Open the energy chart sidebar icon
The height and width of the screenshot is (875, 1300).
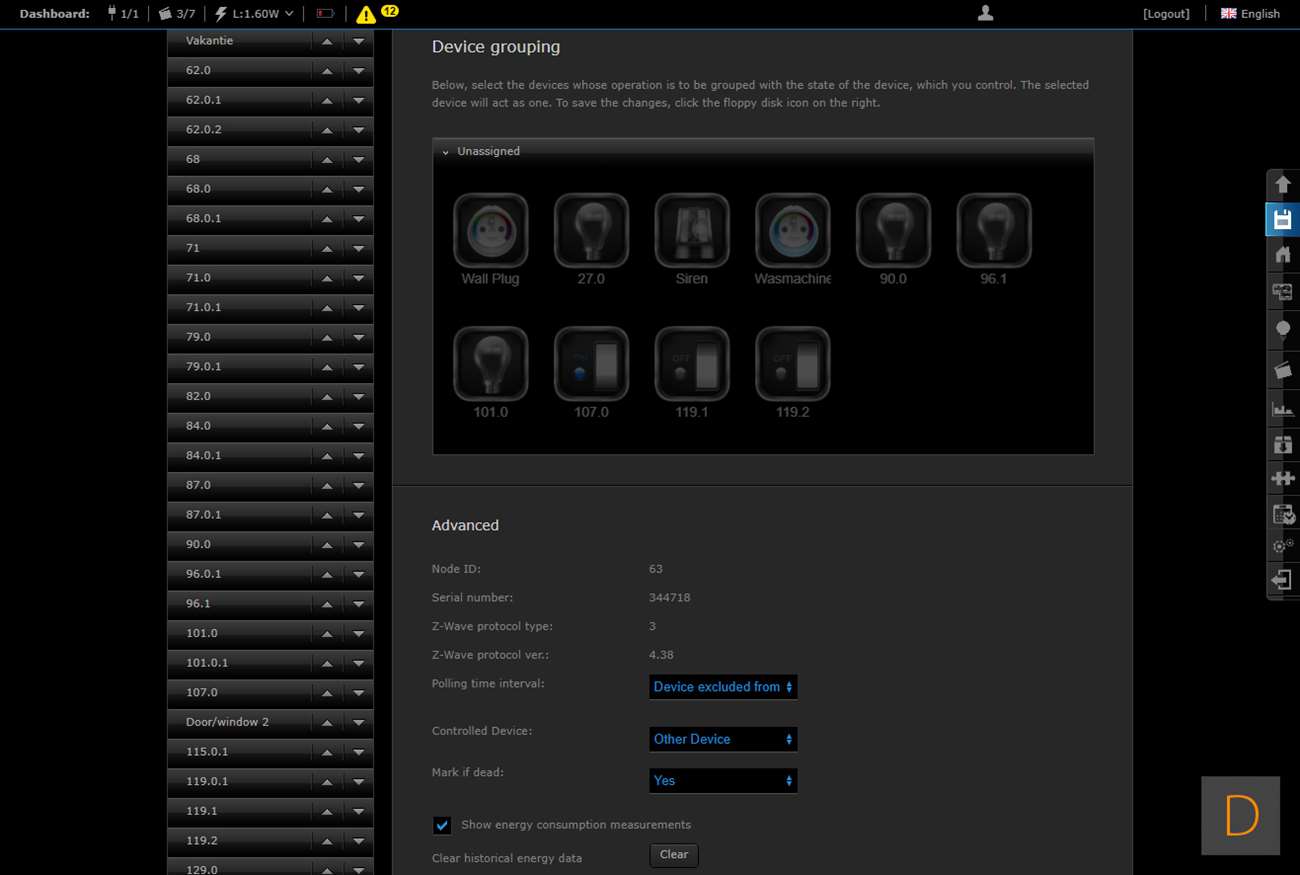pyautogui.click(x=1282, y=408)
